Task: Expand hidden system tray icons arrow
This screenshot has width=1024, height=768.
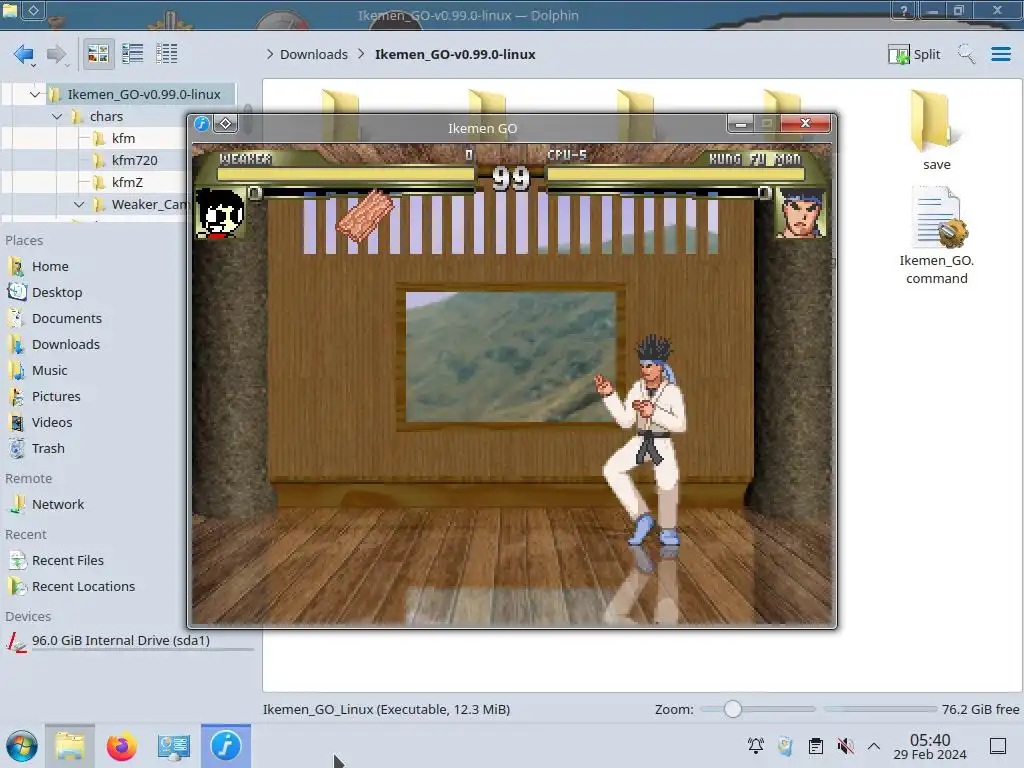Action: tap(874, 746)
